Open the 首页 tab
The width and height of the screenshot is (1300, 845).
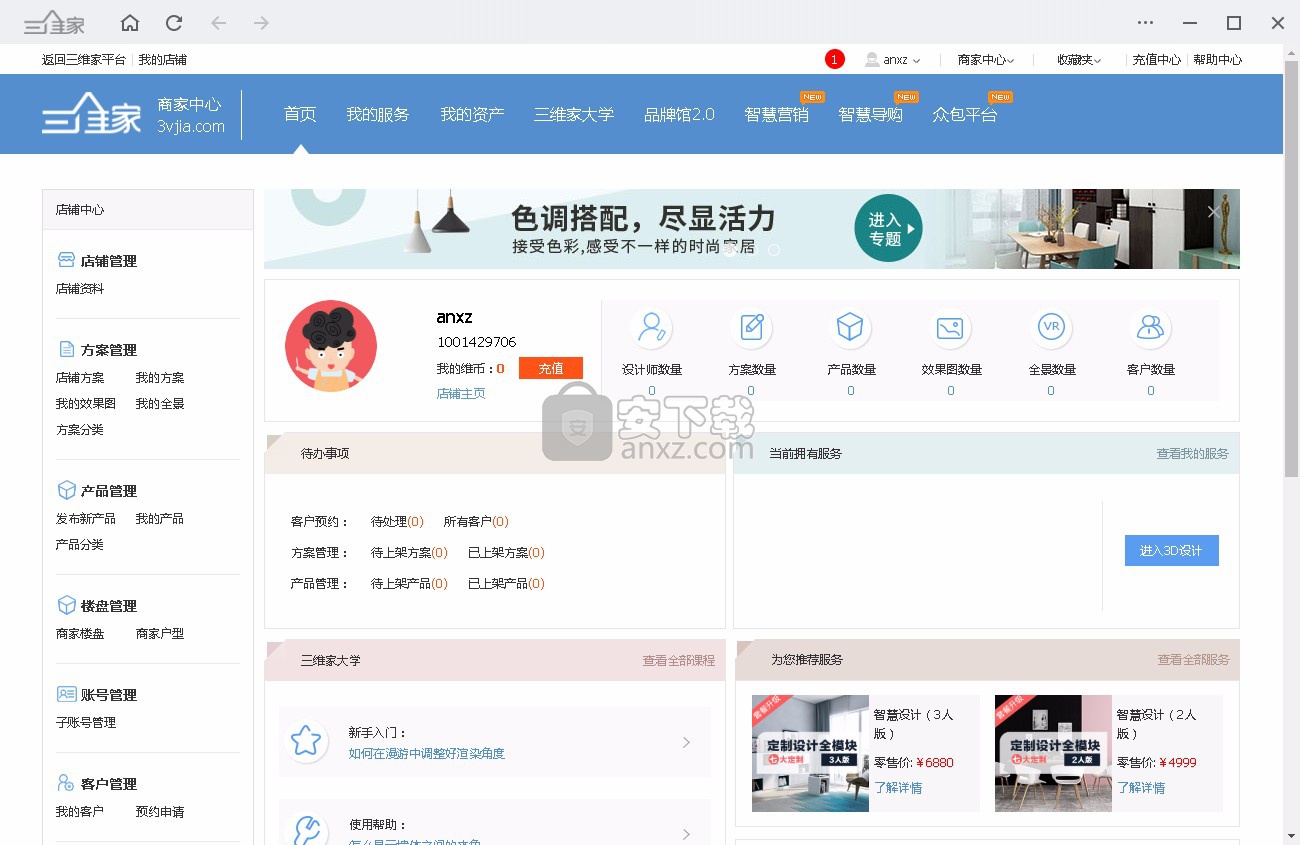pos(300,114)
